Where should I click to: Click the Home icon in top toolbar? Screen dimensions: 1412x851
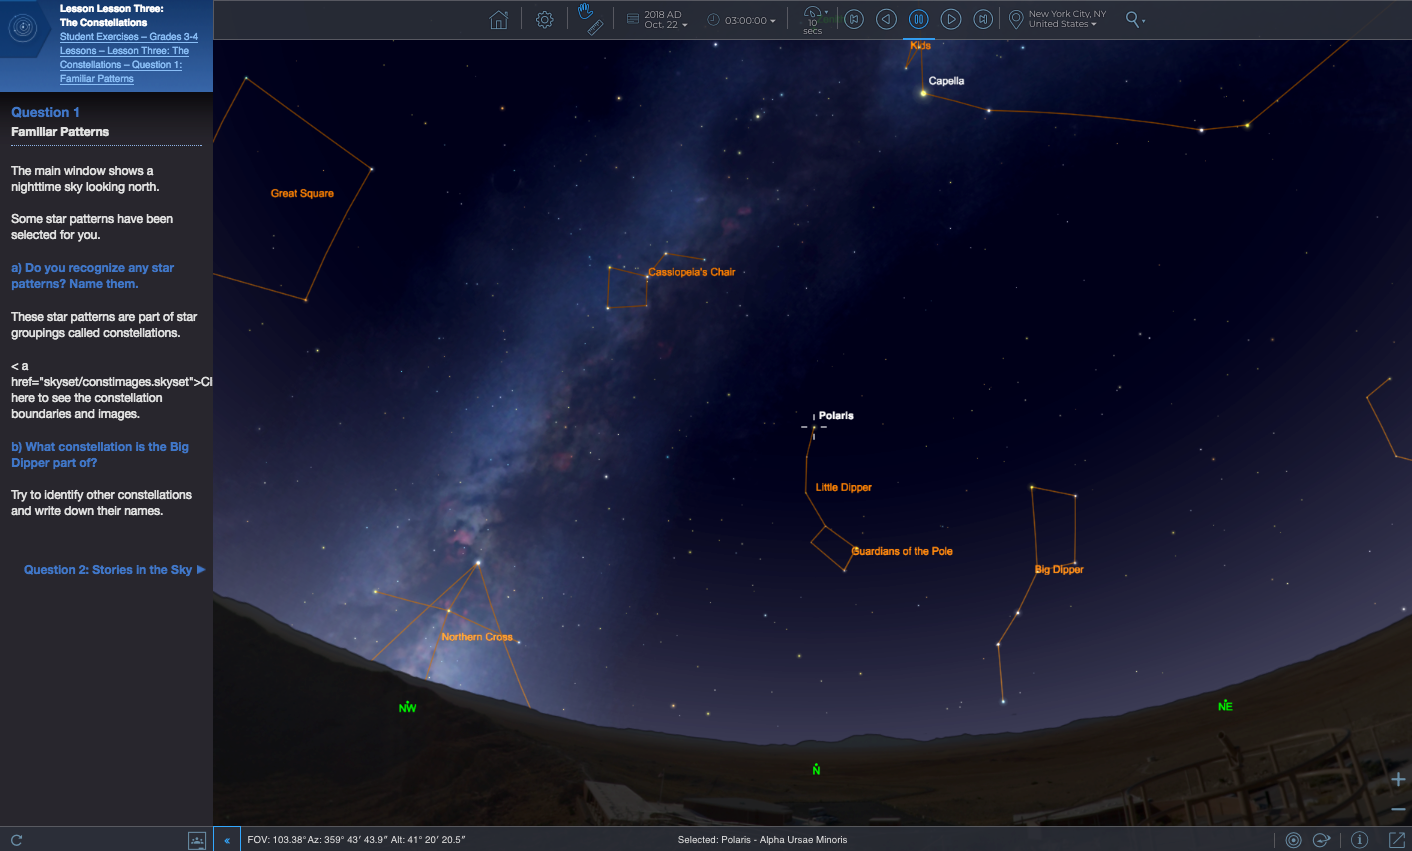point(499,20)
